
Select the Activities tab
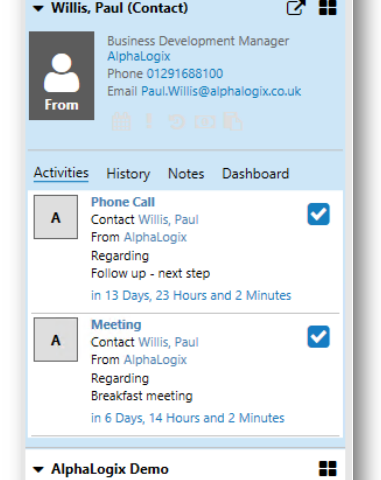coord(61,173)
